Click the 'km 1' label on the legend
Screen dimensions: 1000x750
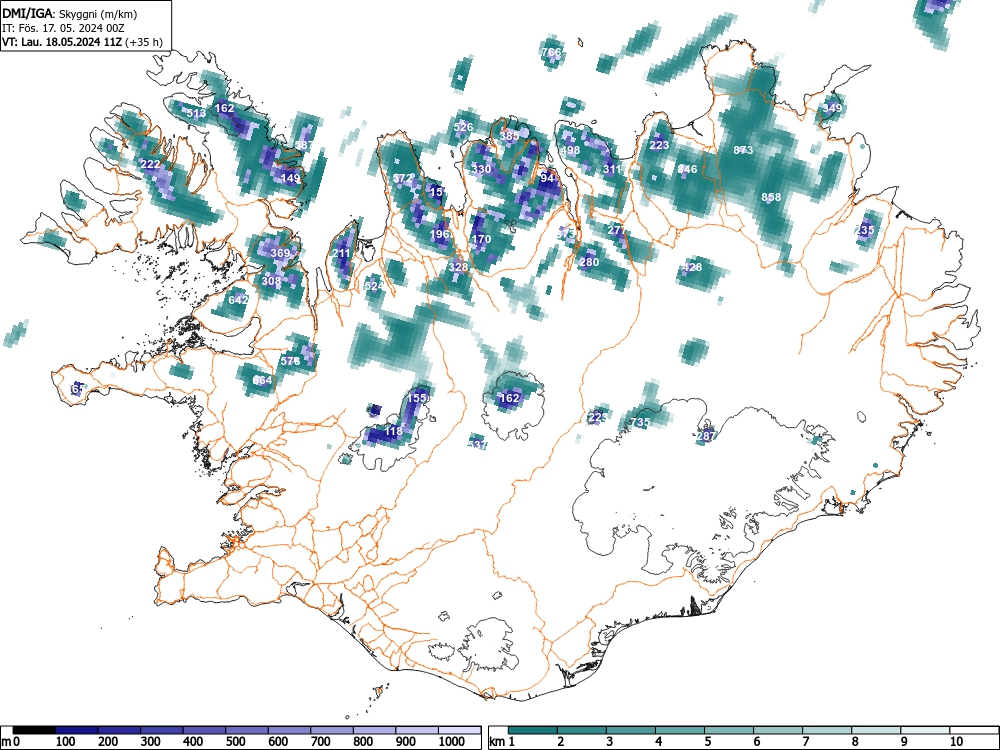point(503,742)
